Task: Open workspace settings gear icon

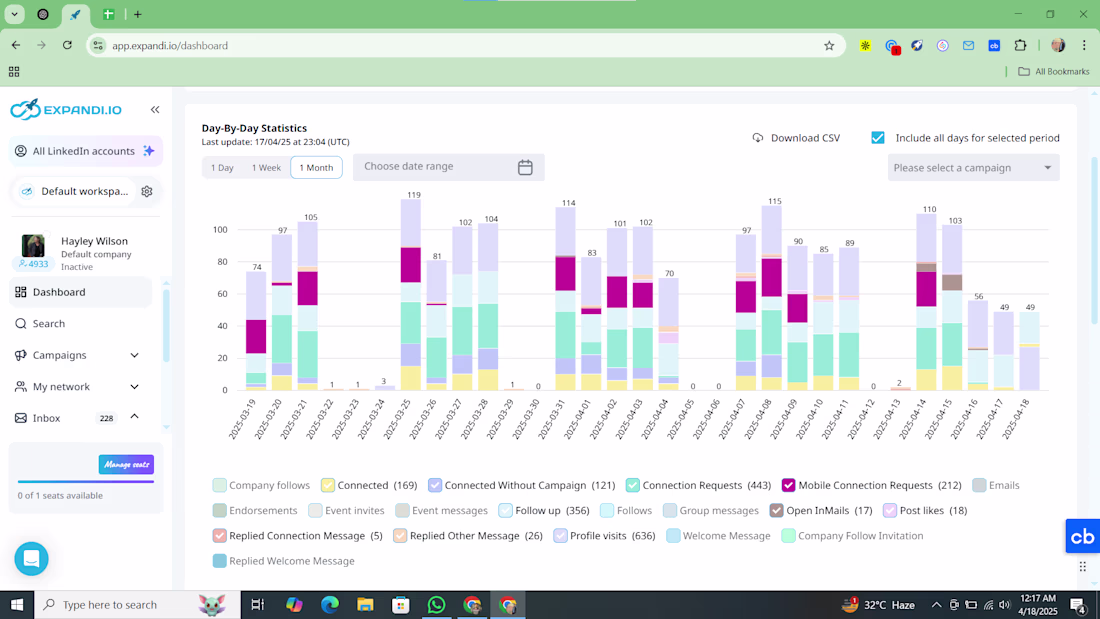Action: click(x=147, y=191)
